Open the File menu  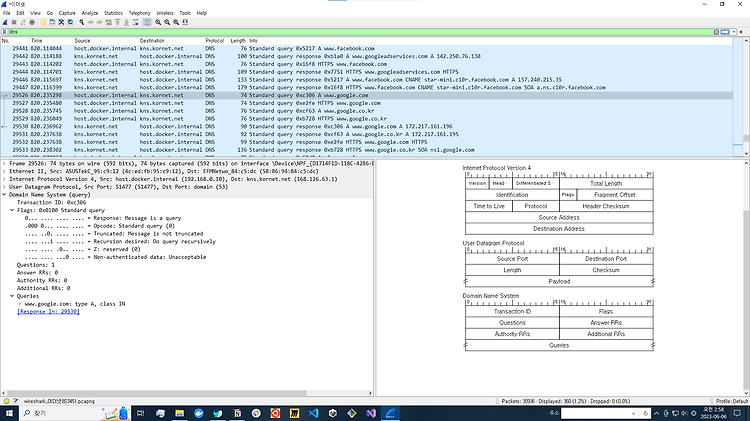(7, 13)
